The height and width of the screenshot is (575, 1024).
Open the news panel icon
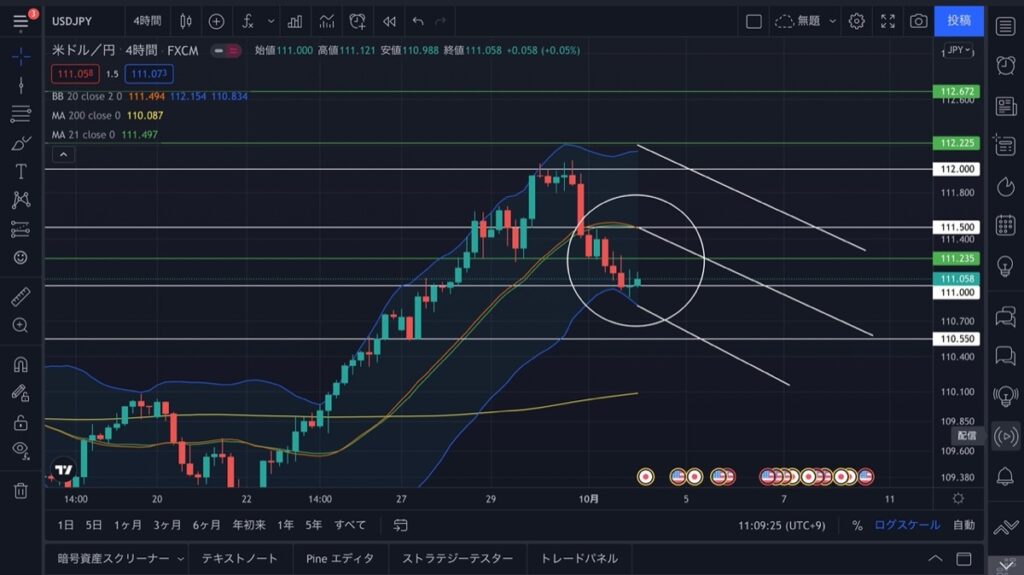tap(1006, 106)
